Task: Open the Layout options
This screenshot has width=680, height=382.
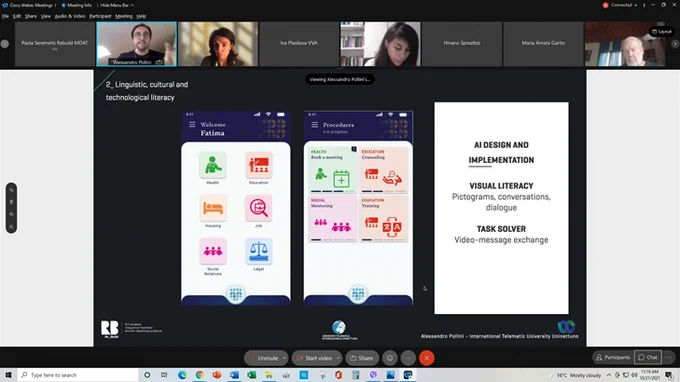Action: click(661, 31)
